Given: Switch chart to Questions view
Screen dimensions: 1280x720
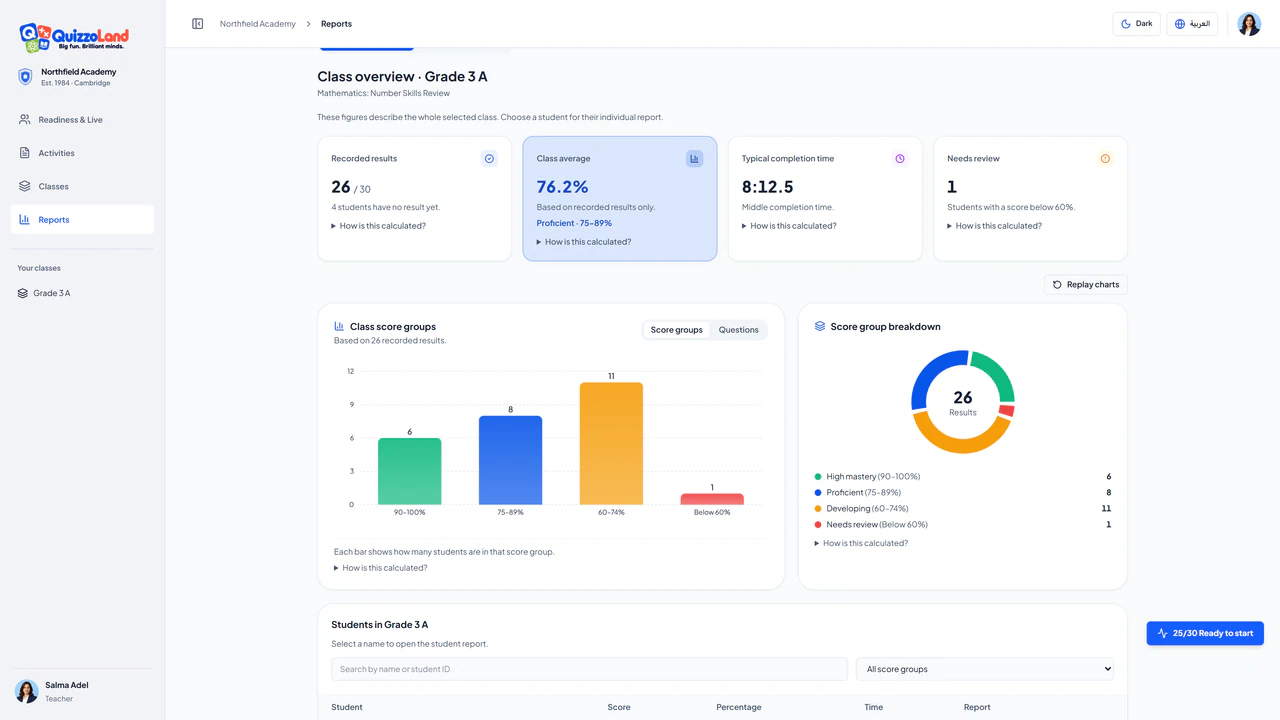Looking at the screenshot, I should click(x=739, y=330).
